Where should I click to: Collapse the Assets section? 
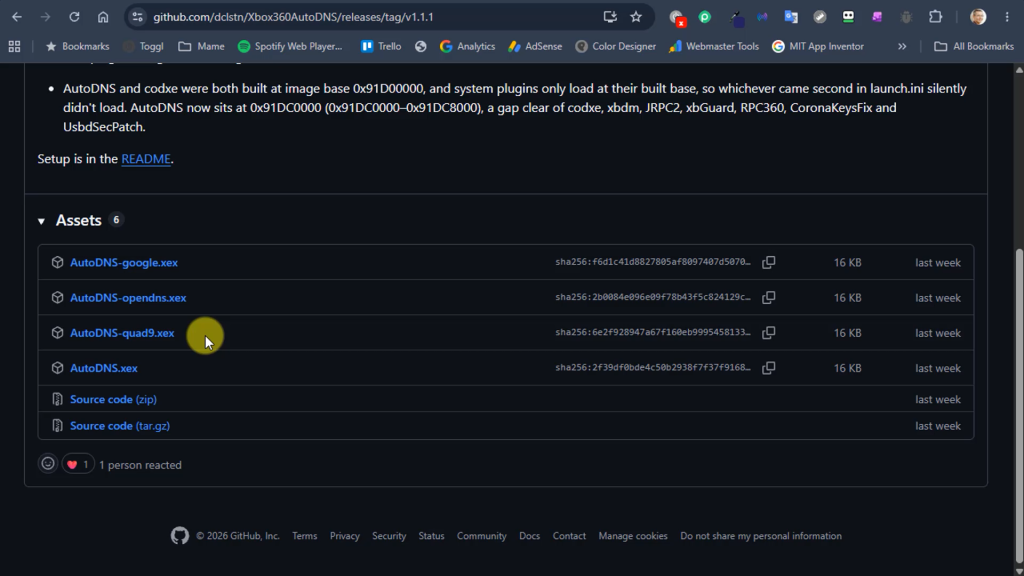point(41,221)
